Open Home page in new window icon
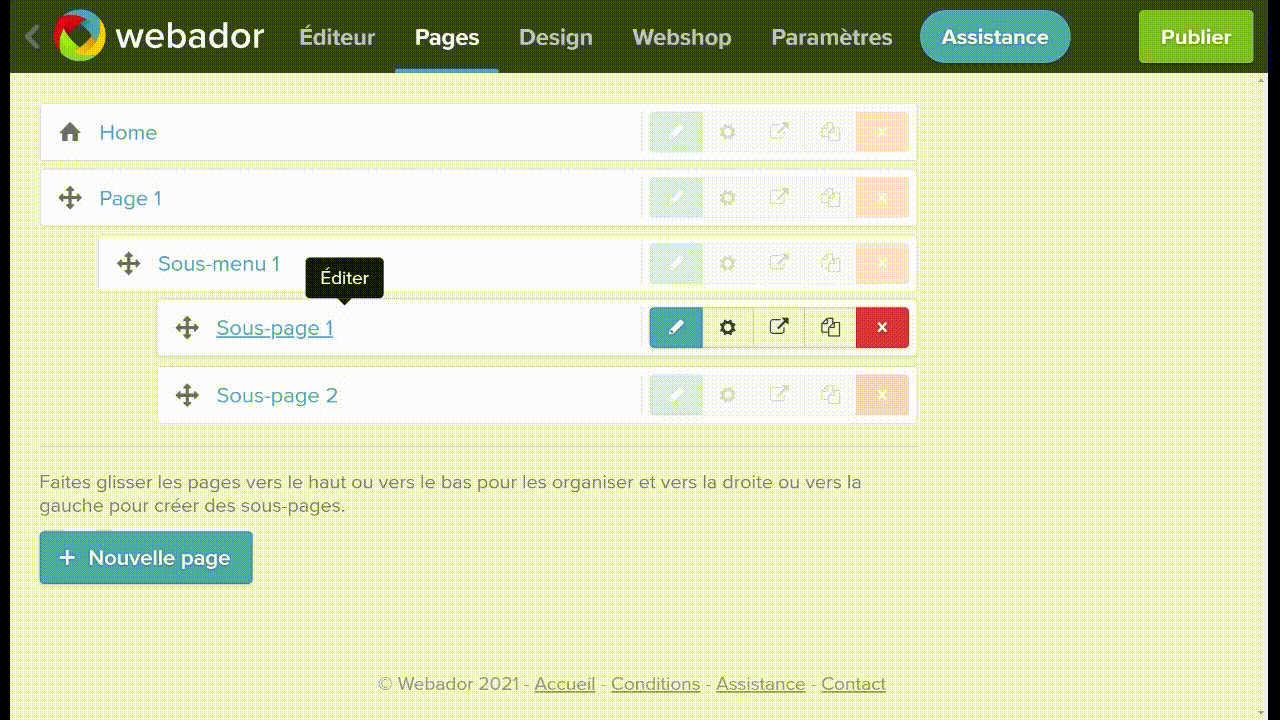The width and height of the screenshot is (1280, 720). (779, 132)
